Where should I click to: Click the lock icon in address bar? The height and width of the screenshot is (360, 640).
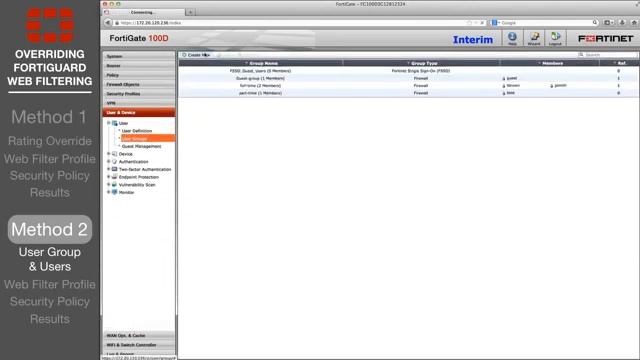117,23
